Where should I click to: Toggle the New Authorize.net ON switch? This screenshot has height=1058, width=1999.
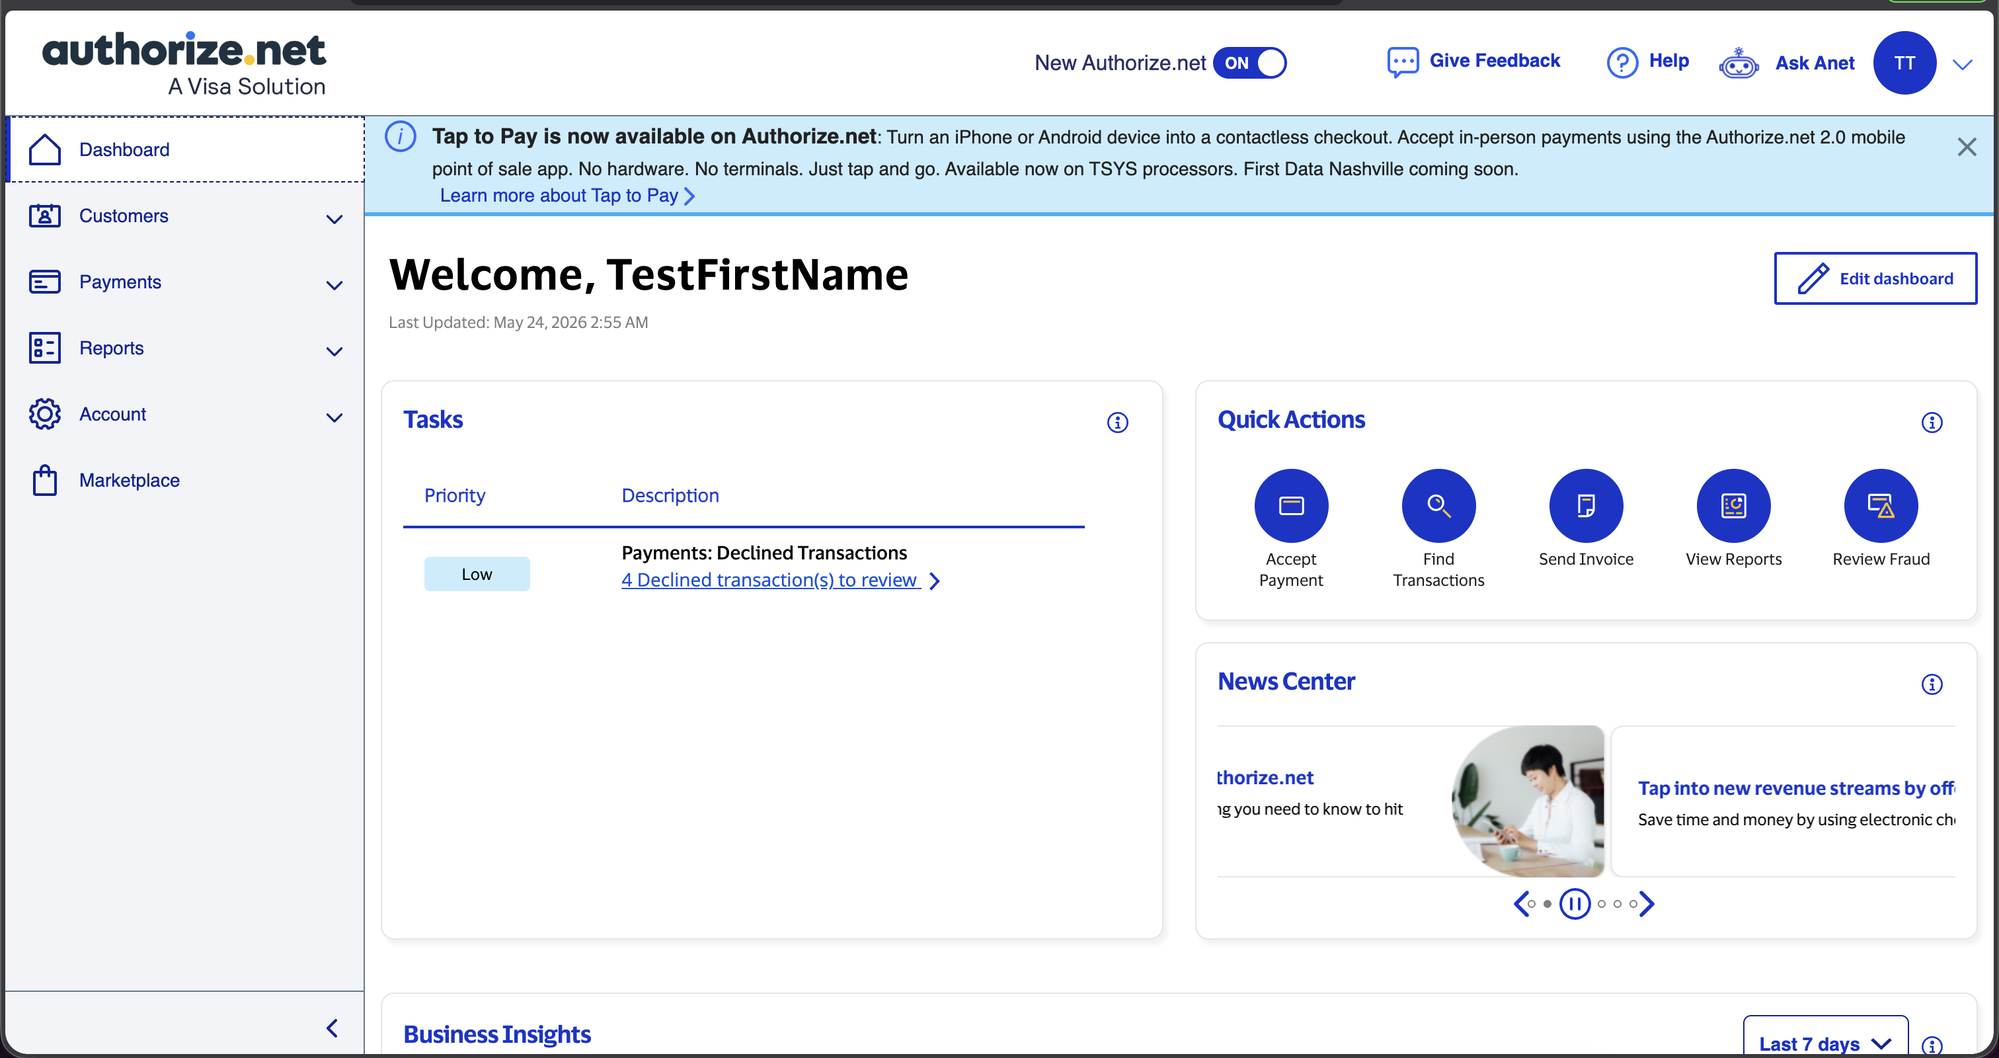click(x=1250, y=63)
